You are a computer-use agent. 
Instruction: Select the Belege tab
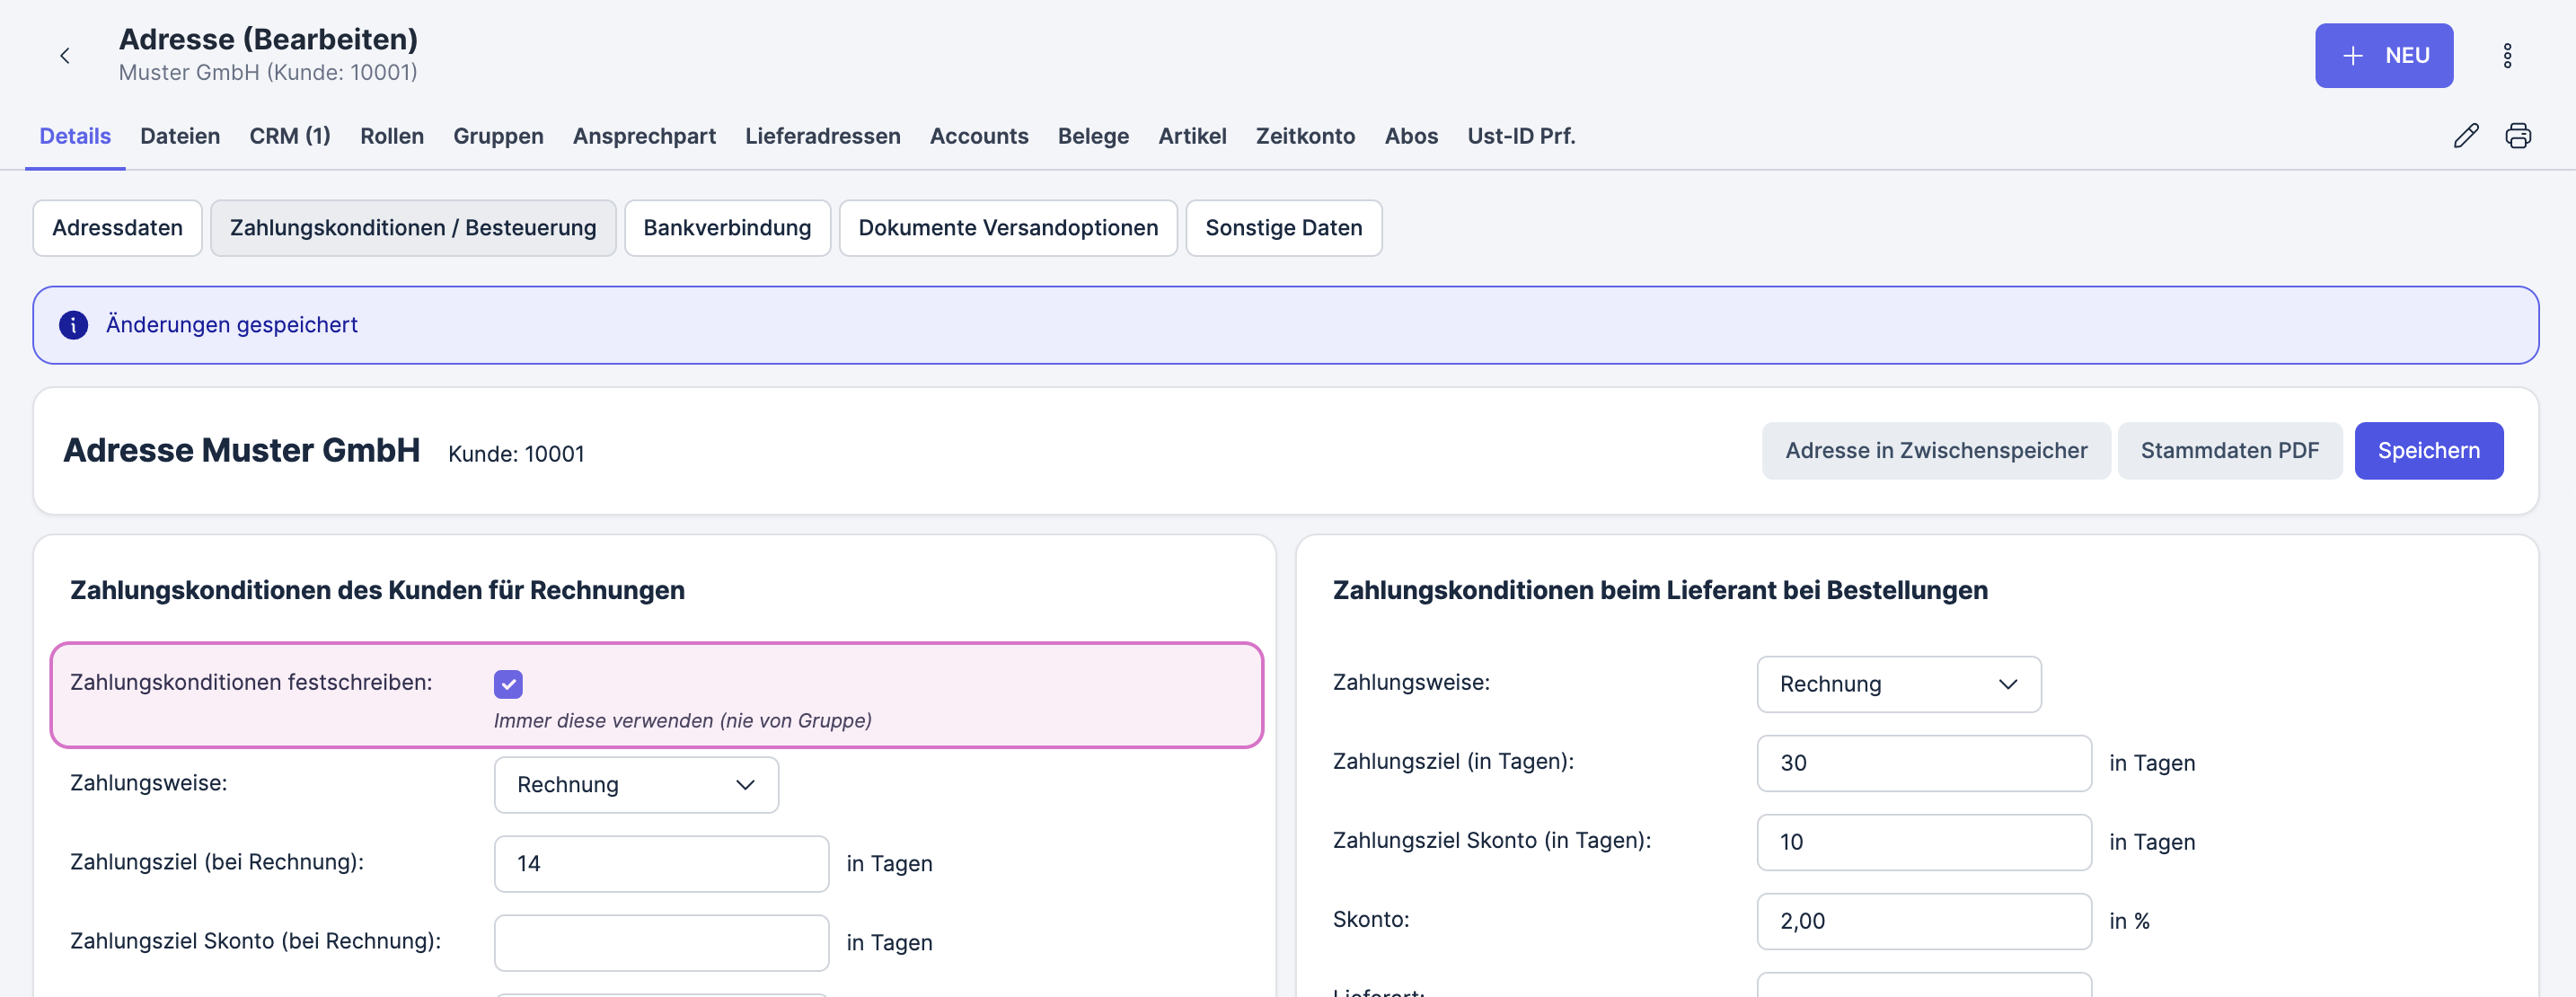(1093, 136)
